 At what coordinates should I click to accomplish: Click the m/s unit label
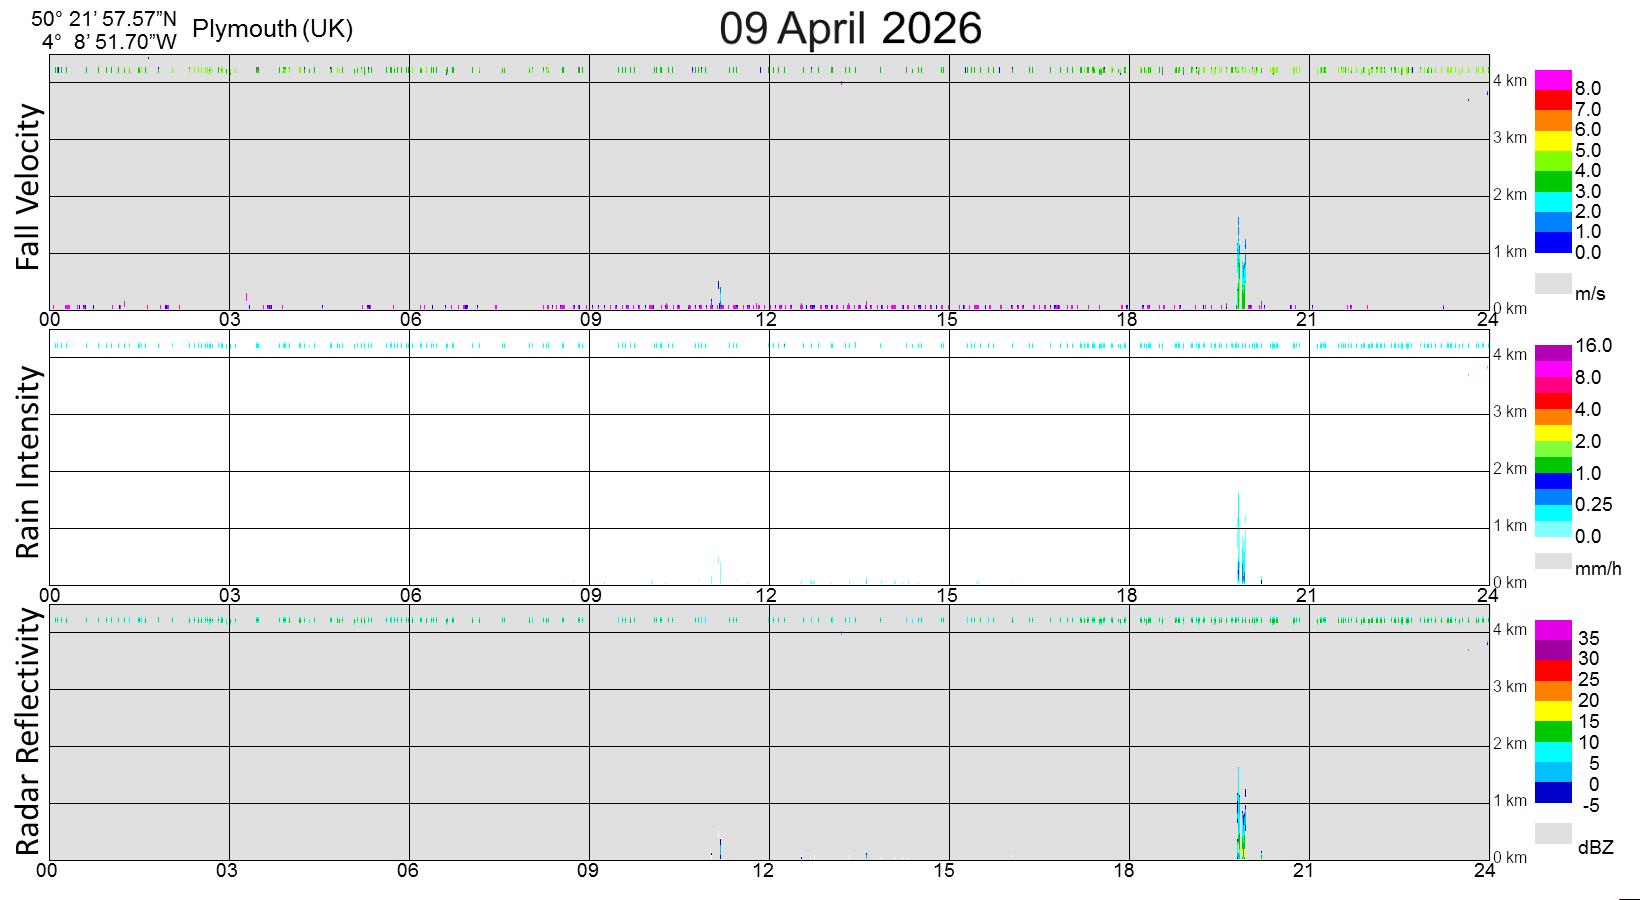tap(1590, 294)
